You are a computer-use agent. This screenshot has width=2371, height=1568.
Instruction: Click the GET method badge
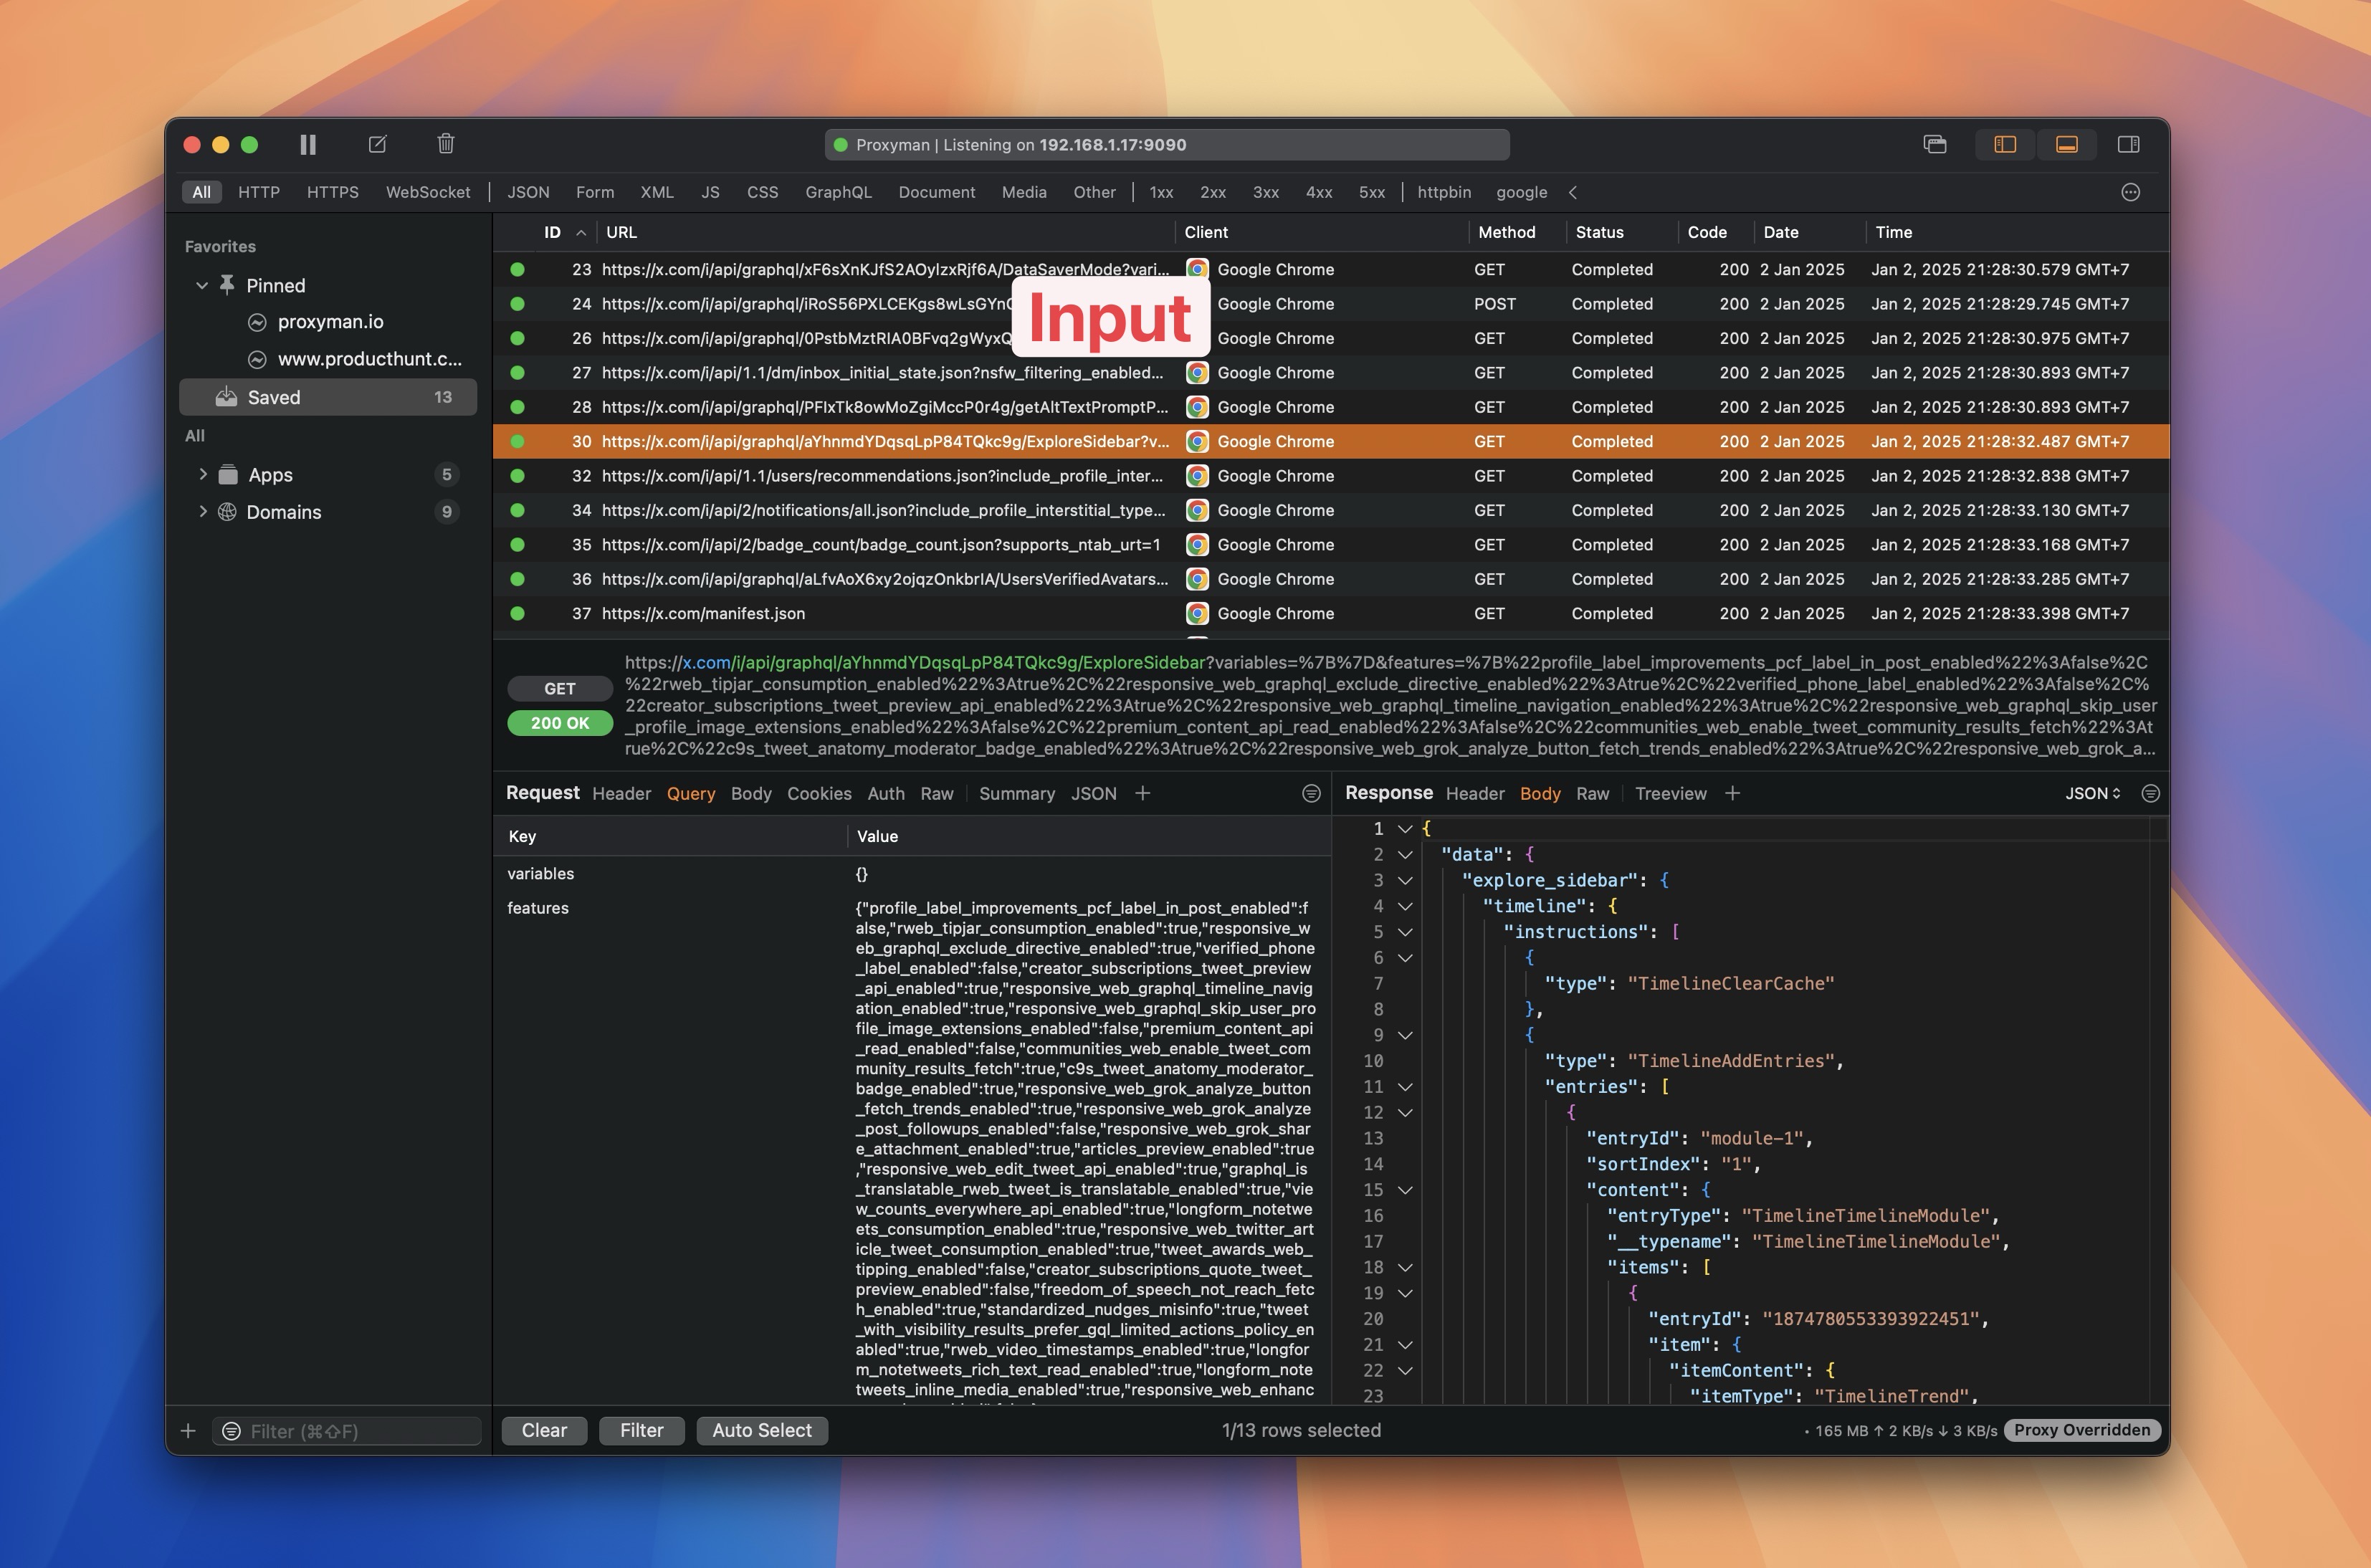point(560,689)
